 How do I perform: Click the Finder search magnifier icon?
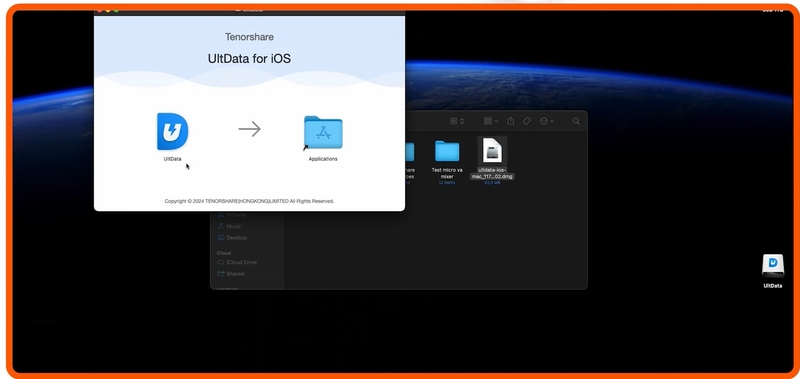click(x=576, y=121)
